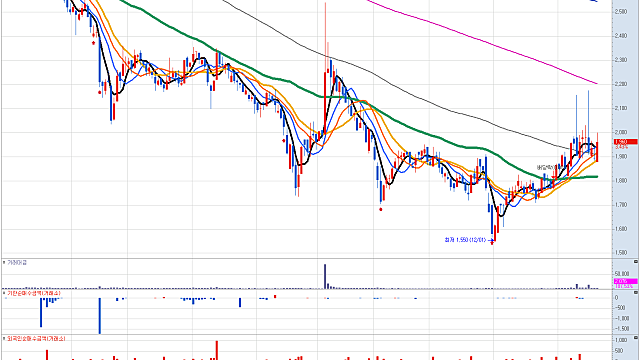Expand the 거래대금 panel arrow
This screenshot has height=360, width=640.
coord(4,262)
